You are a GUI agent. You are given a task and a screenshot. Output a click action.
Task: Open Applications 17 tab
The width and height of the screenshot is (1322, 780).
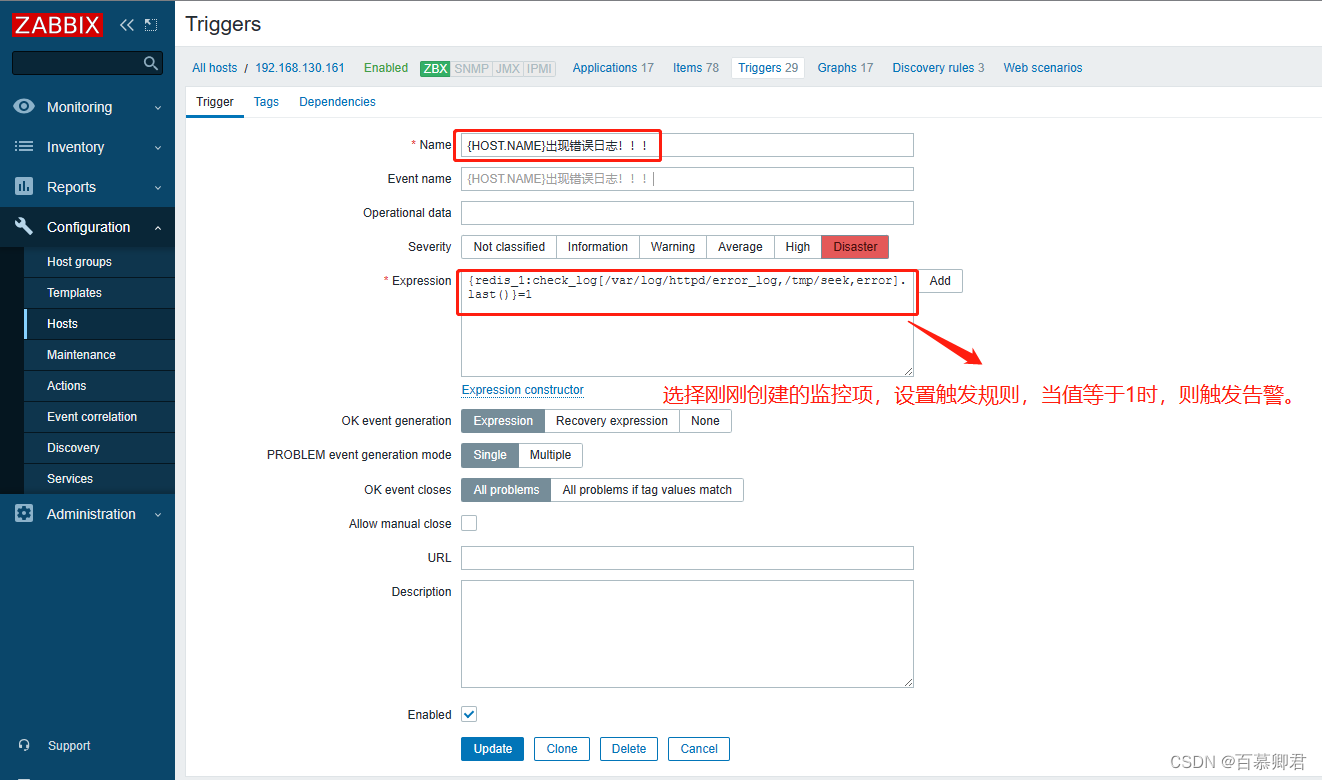tap(613, 68)
